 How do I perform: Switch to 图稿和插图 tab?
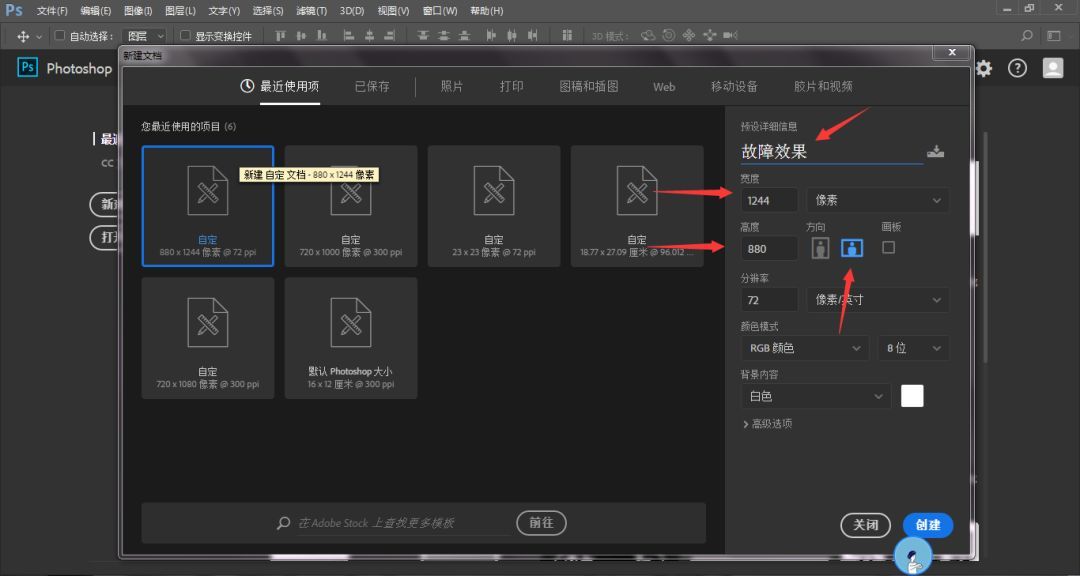[589, 86]
